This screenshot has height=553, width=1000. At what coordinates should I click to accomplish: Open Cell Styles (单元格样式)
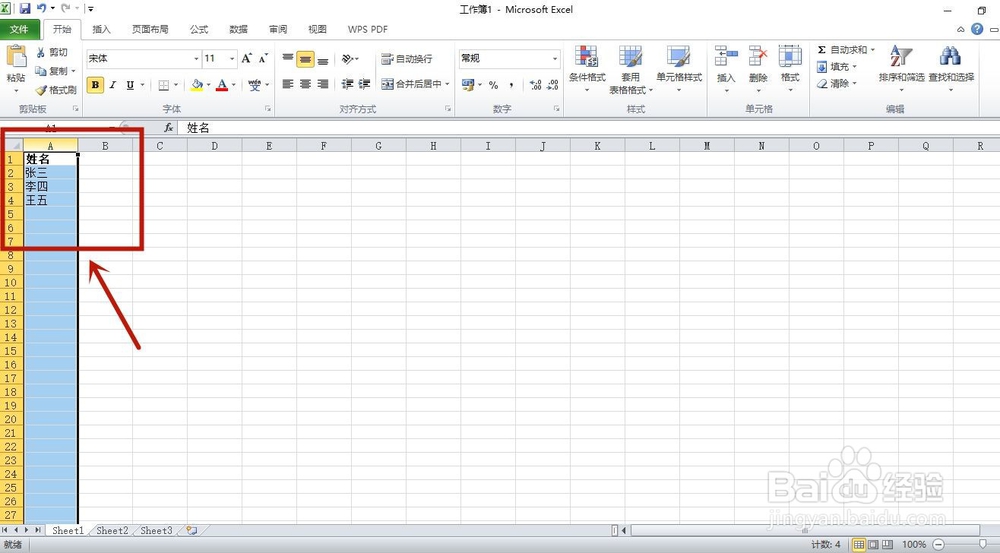coord(679,70)
